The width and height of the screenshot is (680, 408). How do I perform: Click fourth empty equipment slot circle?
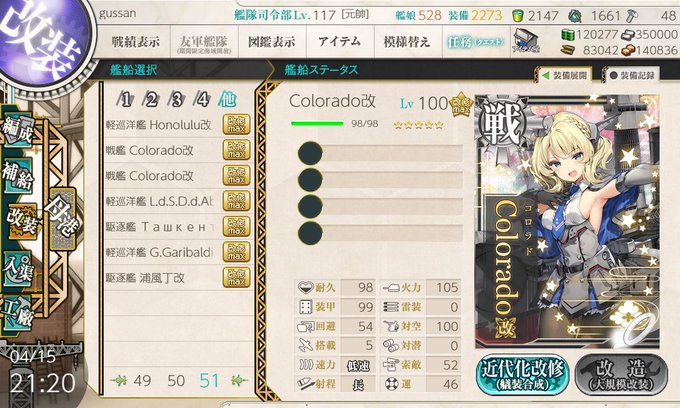(x=310, y=233)
